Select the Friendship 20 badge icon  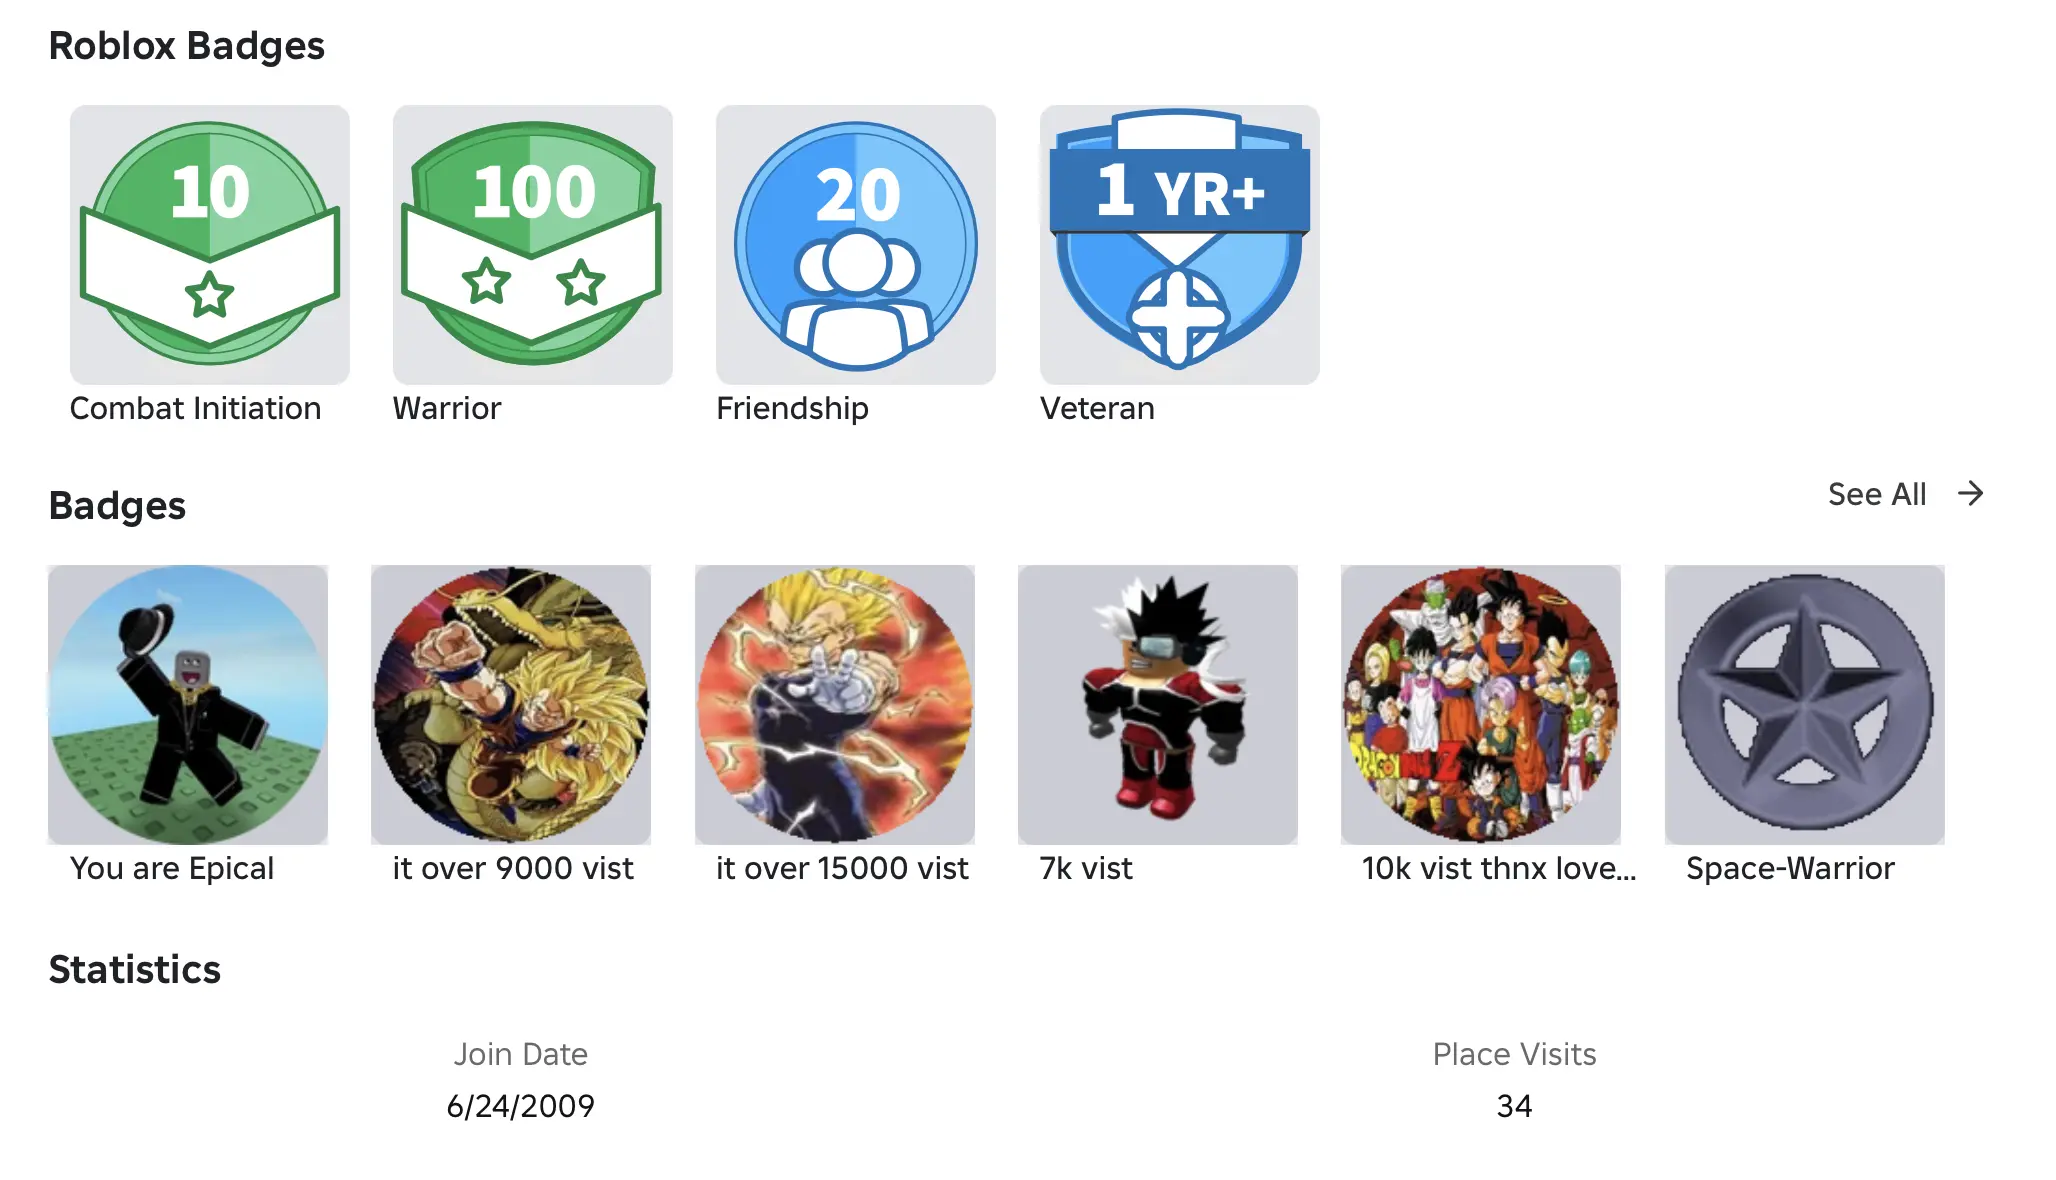(855, 245)
